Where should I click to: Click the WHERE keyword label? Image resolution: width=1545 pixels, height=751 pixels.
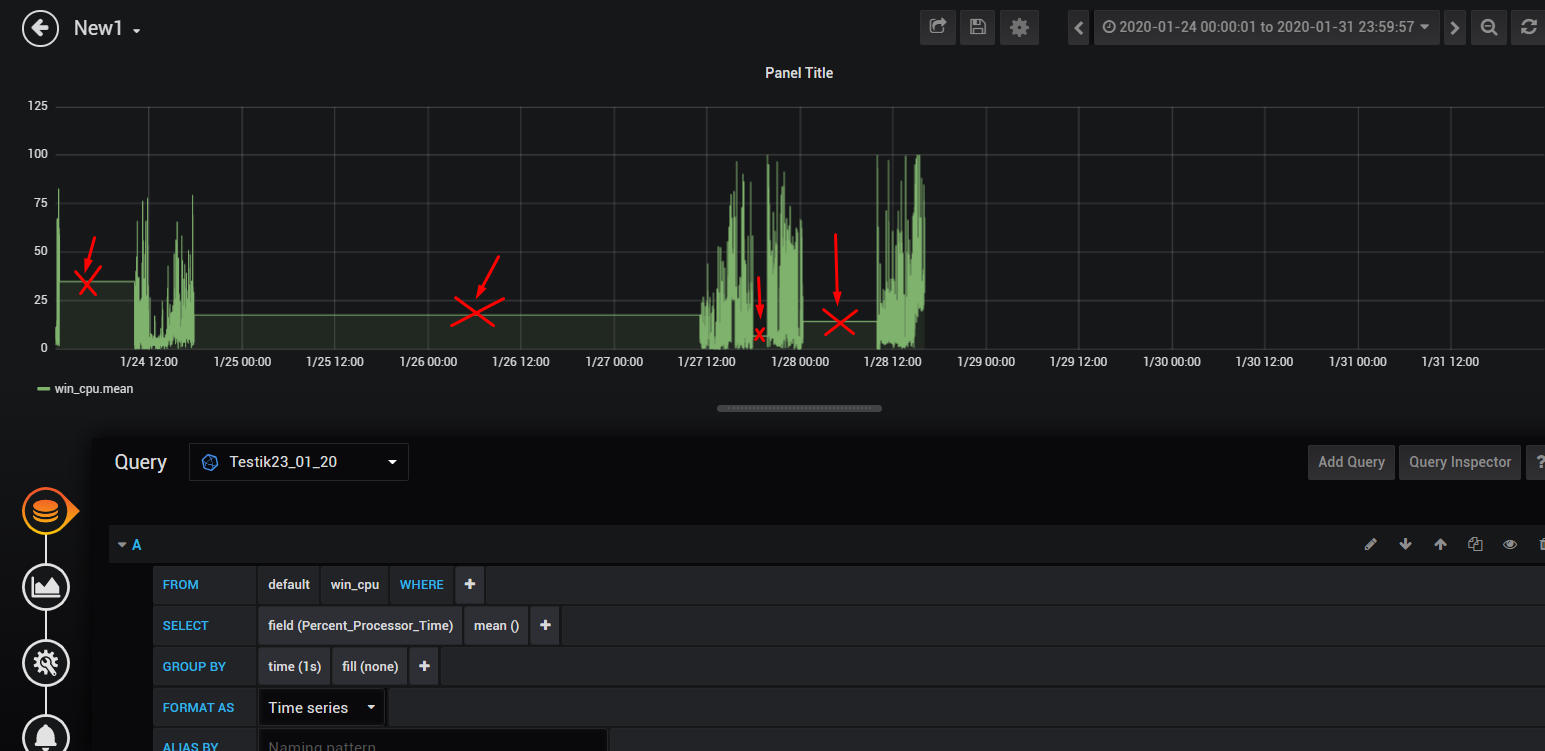422,585
